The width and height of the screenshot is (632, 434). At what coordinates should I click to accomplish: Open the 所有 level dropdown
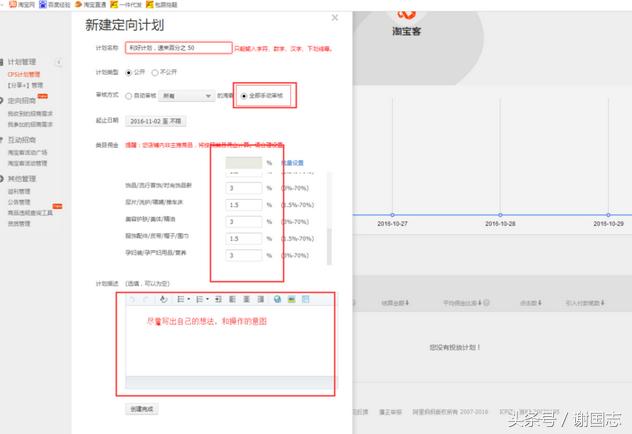tap(186, 96)
